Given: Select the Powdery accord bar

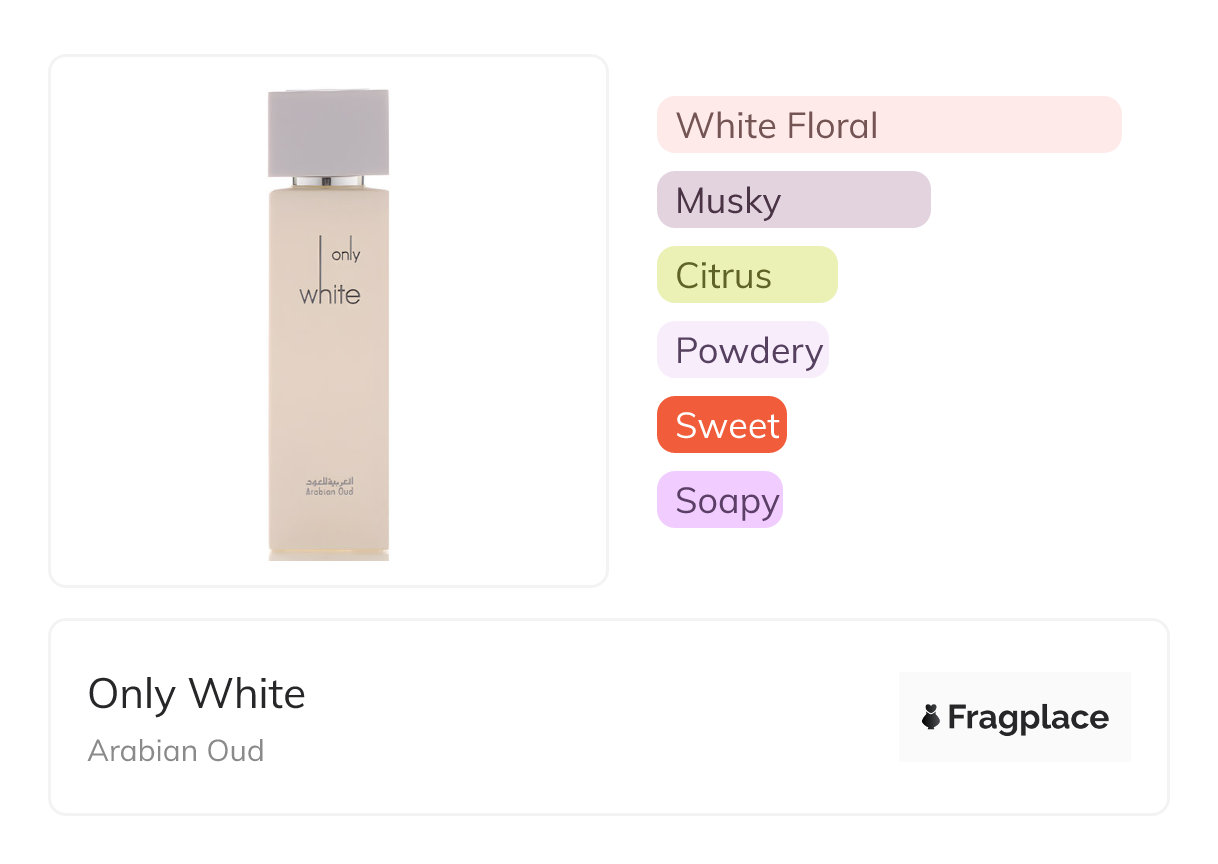Looking at the screenshot, I should [742, 350].
